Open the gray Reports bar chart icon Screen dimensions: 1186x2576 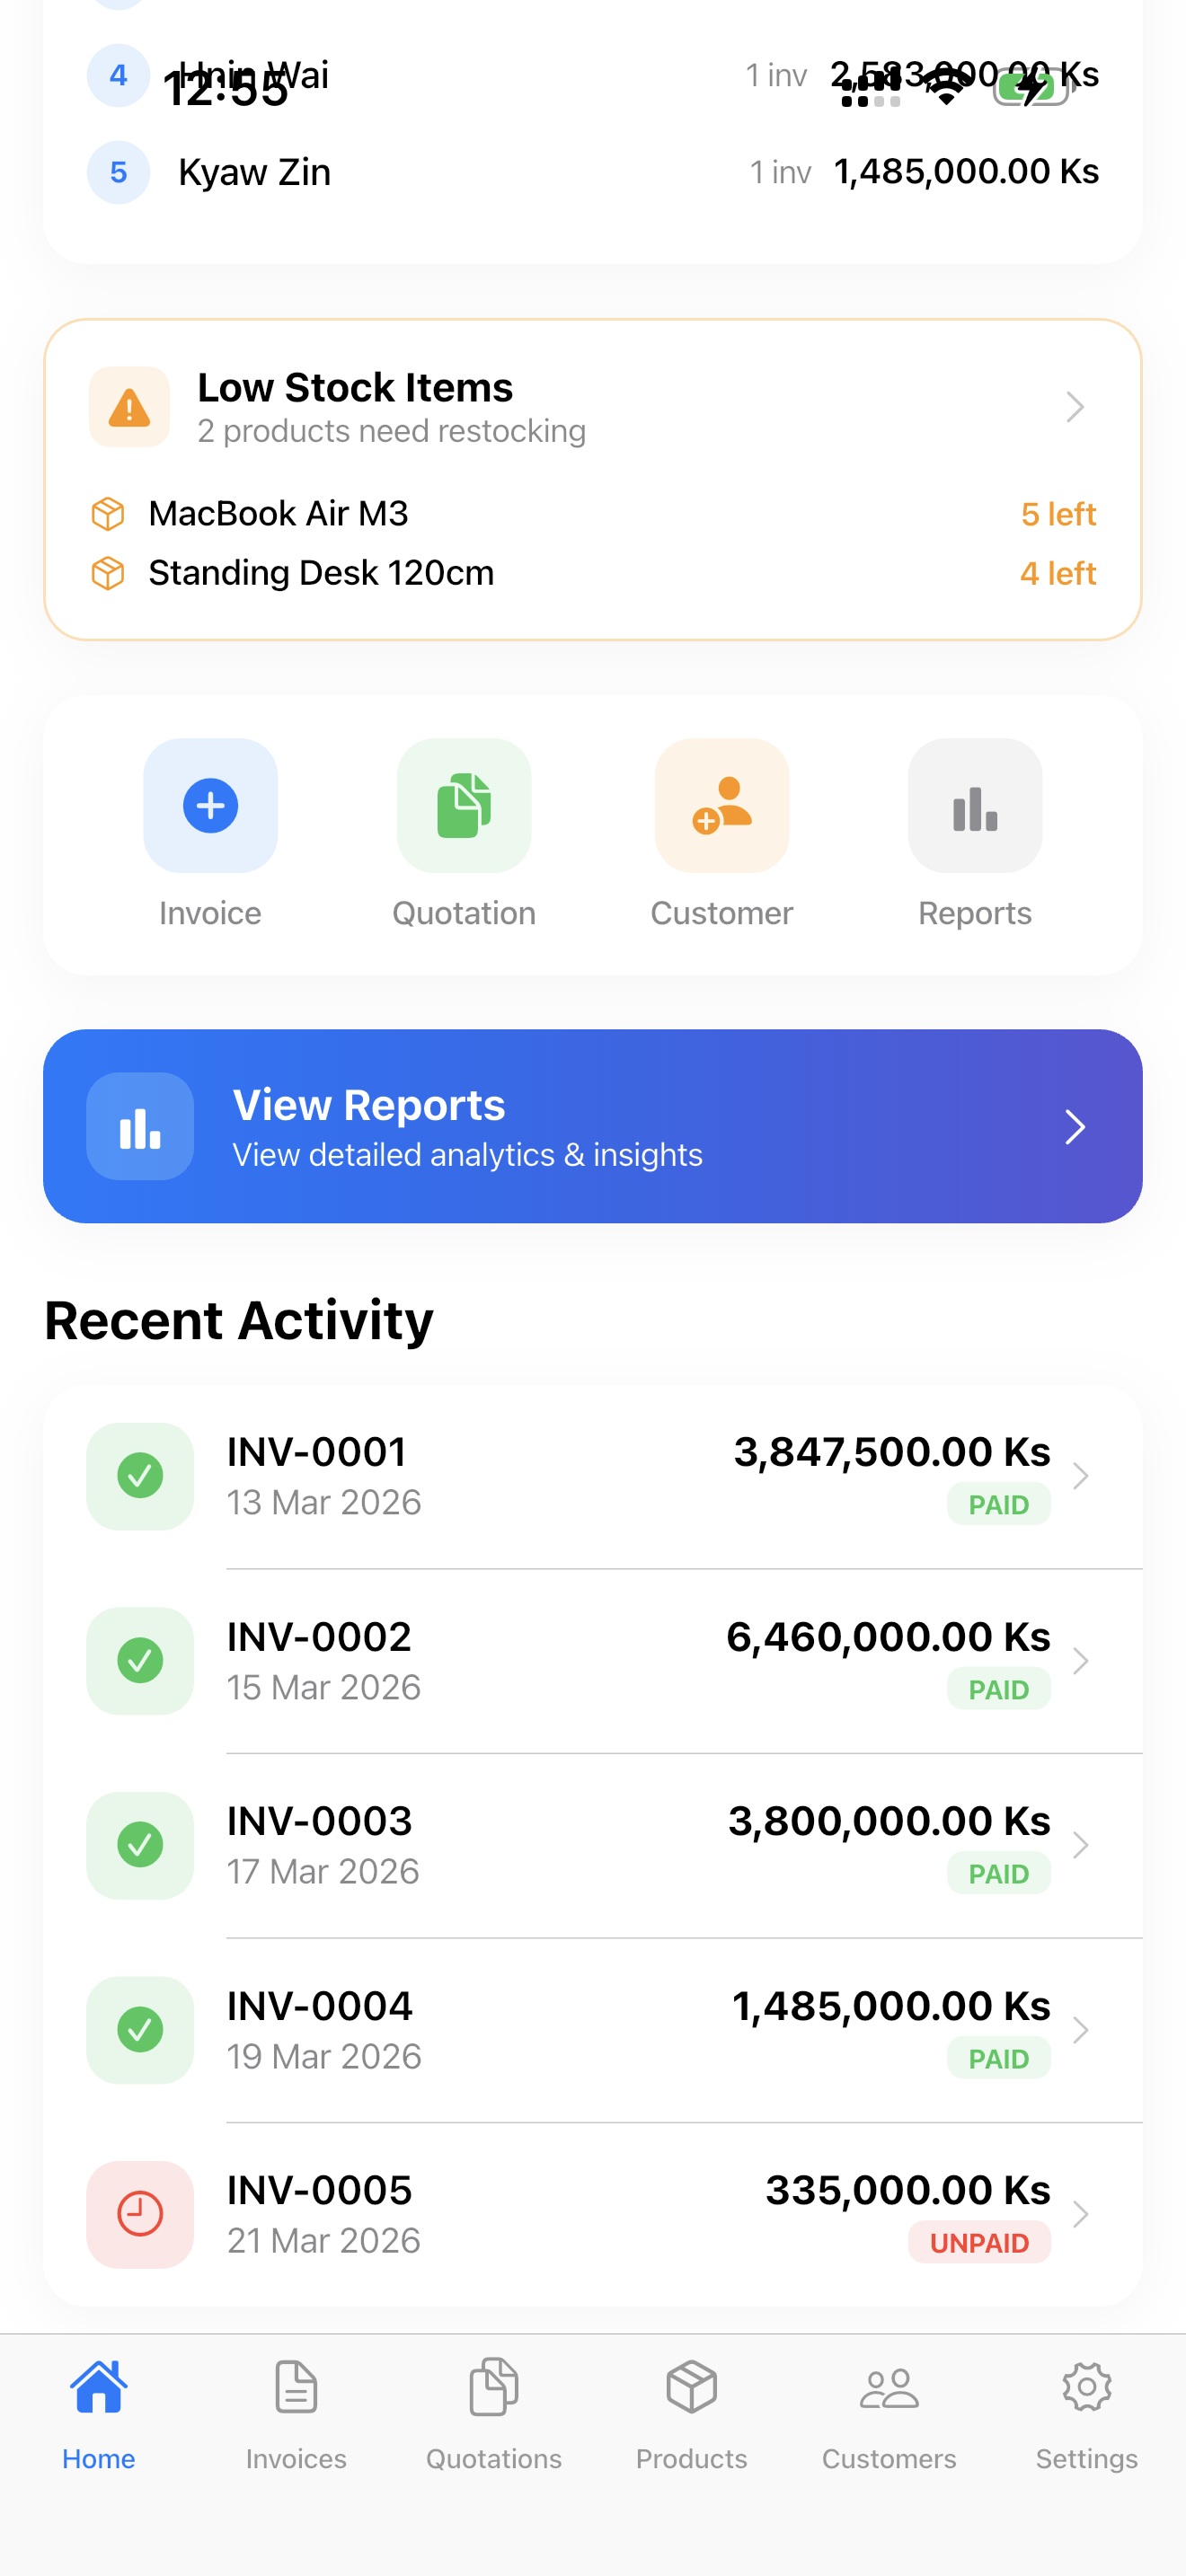(x=974, y=806)
